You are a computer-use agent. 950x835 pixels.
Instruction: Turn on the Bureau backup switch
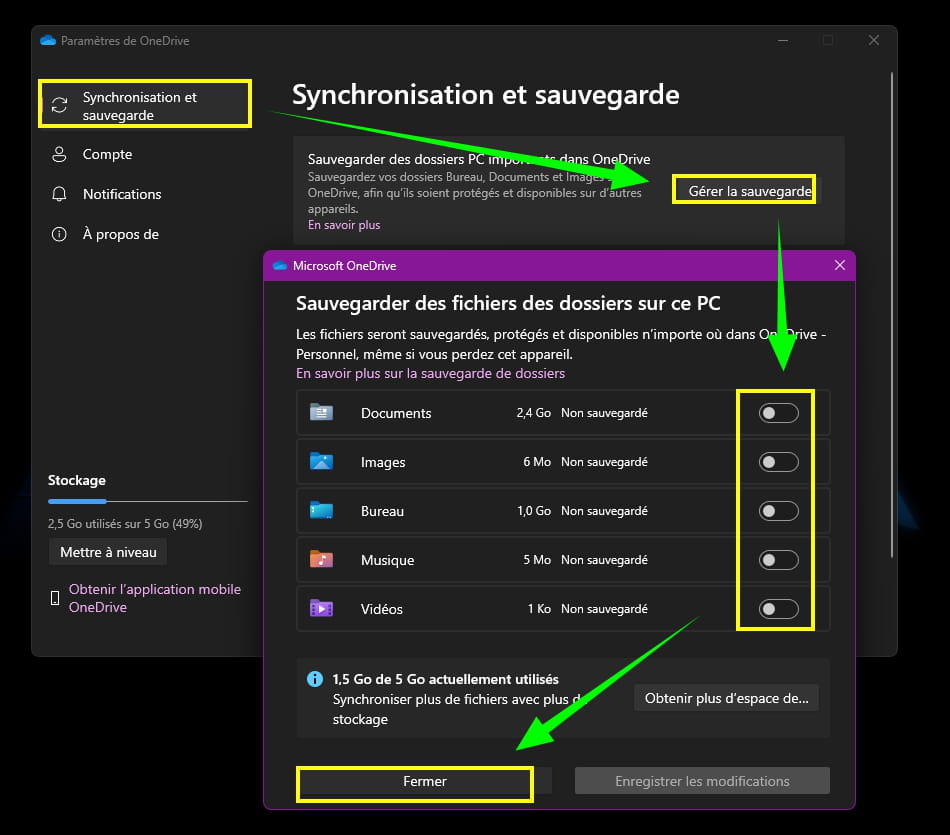[779, 511]
